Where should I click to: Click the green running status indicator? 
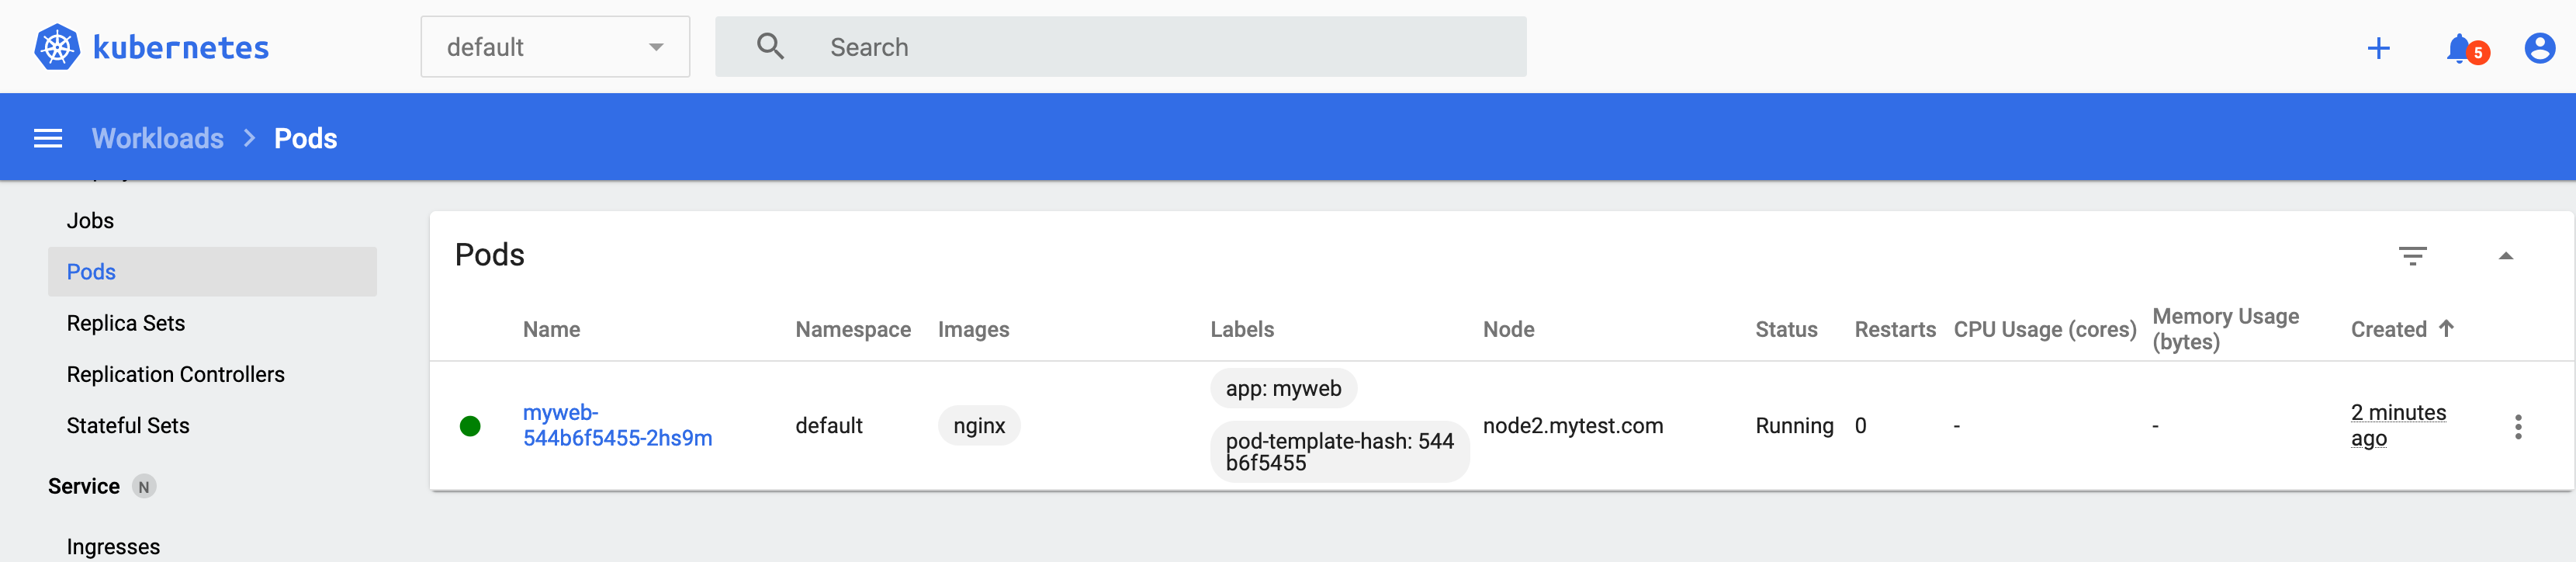pyautogui.click(x=470, y=427)
